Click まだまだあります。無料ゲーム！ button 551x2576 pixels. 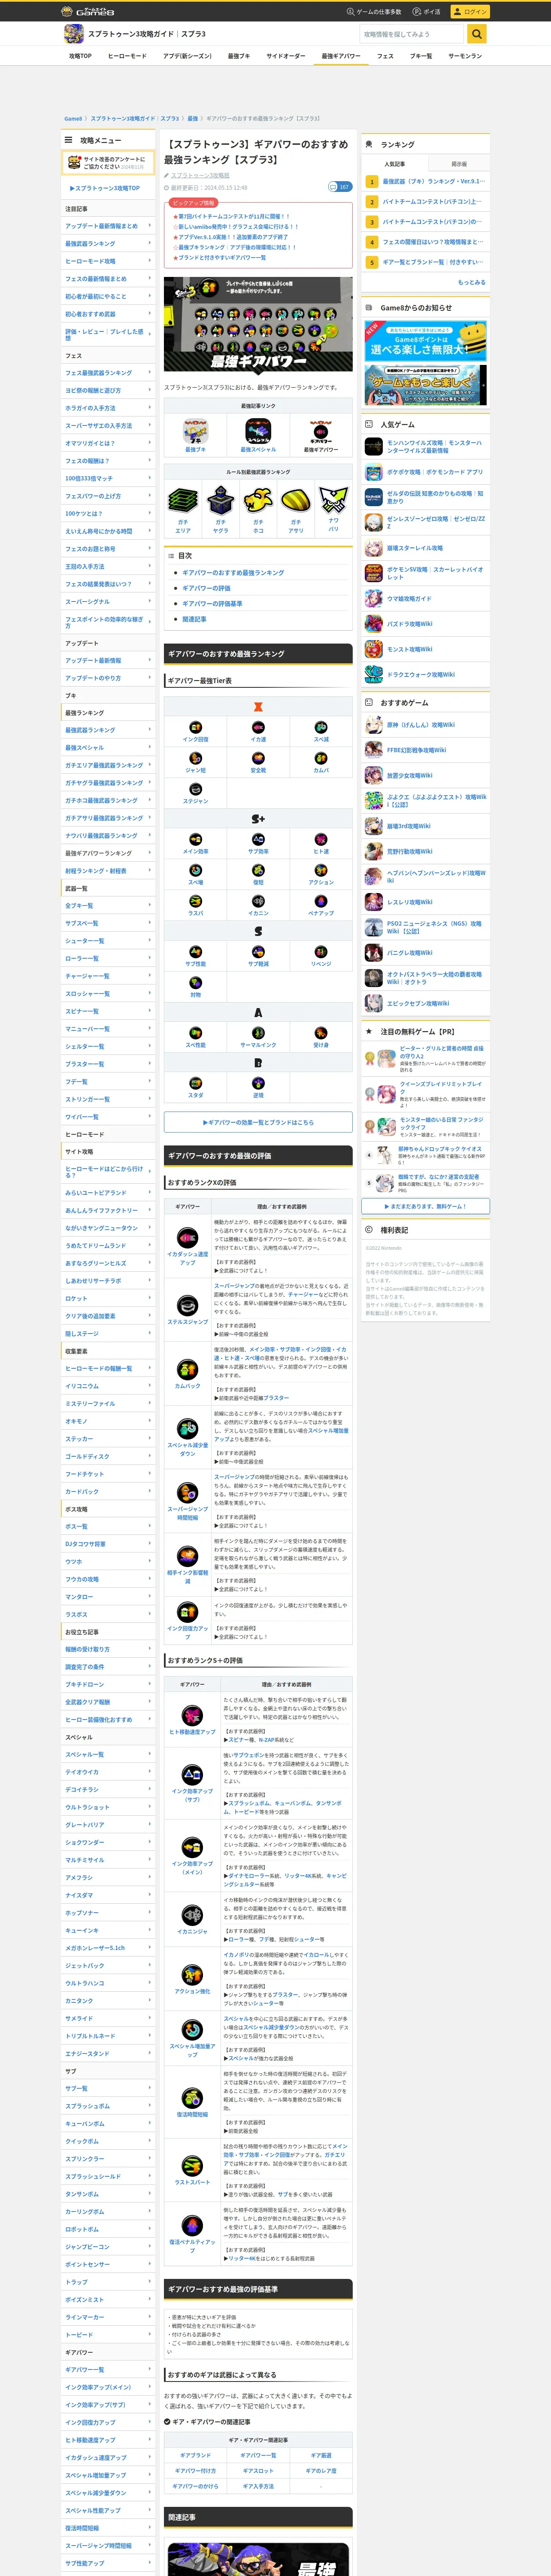pyautogui.click(x=426, y=1206)
